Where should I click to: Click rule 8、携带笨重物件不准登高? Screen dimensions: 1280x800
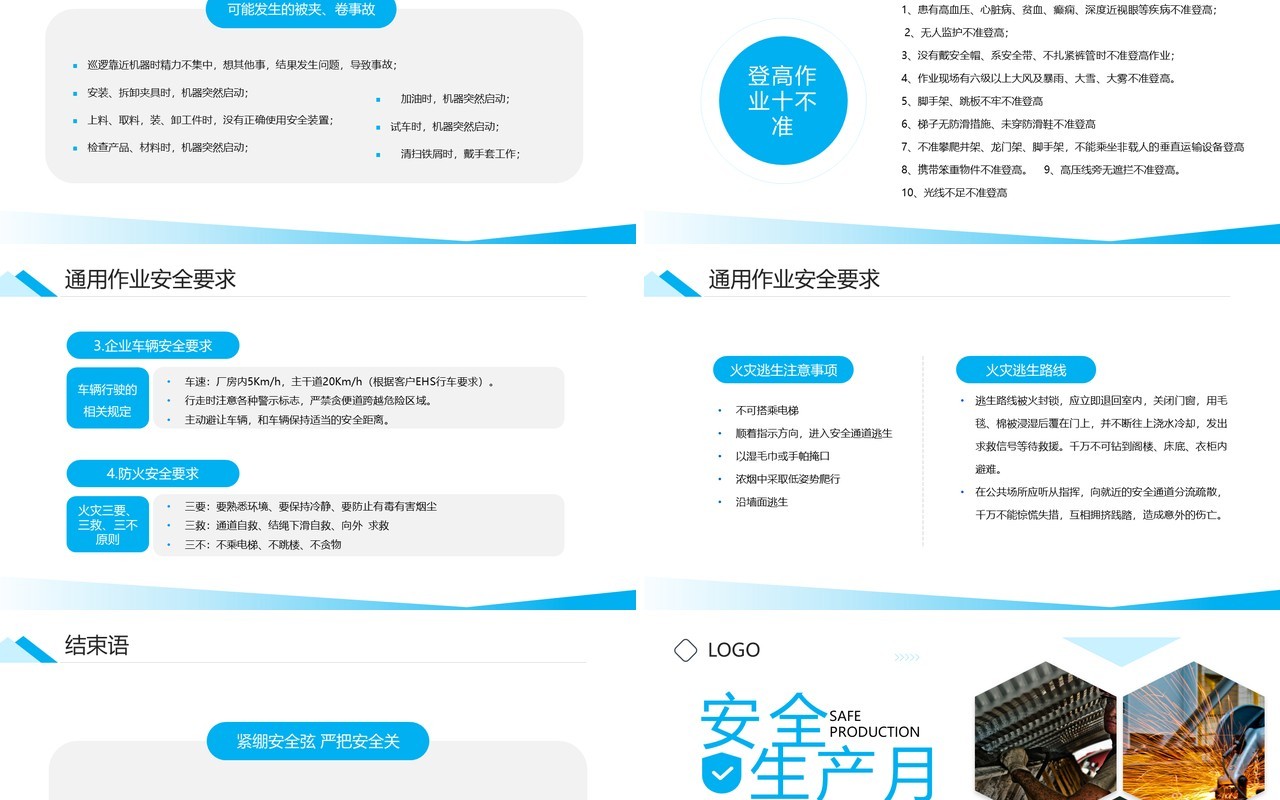coord(964,170)
